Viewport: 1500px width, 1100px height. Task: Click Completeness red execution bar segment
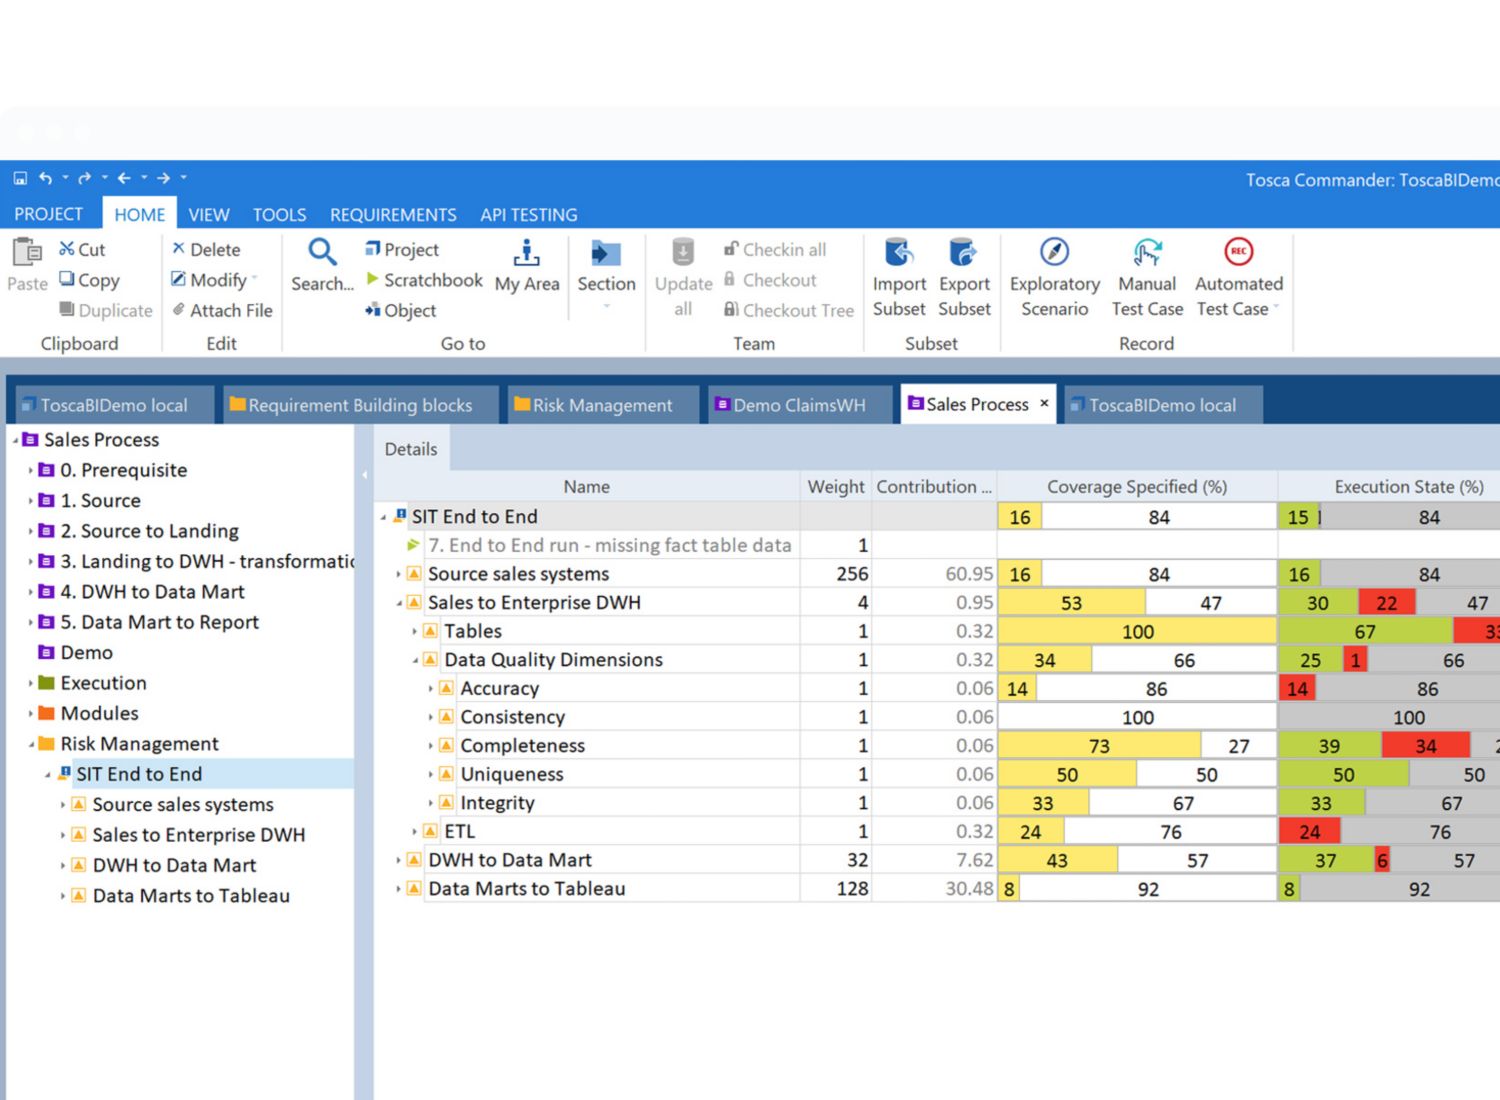click(x=1425, y=746)
